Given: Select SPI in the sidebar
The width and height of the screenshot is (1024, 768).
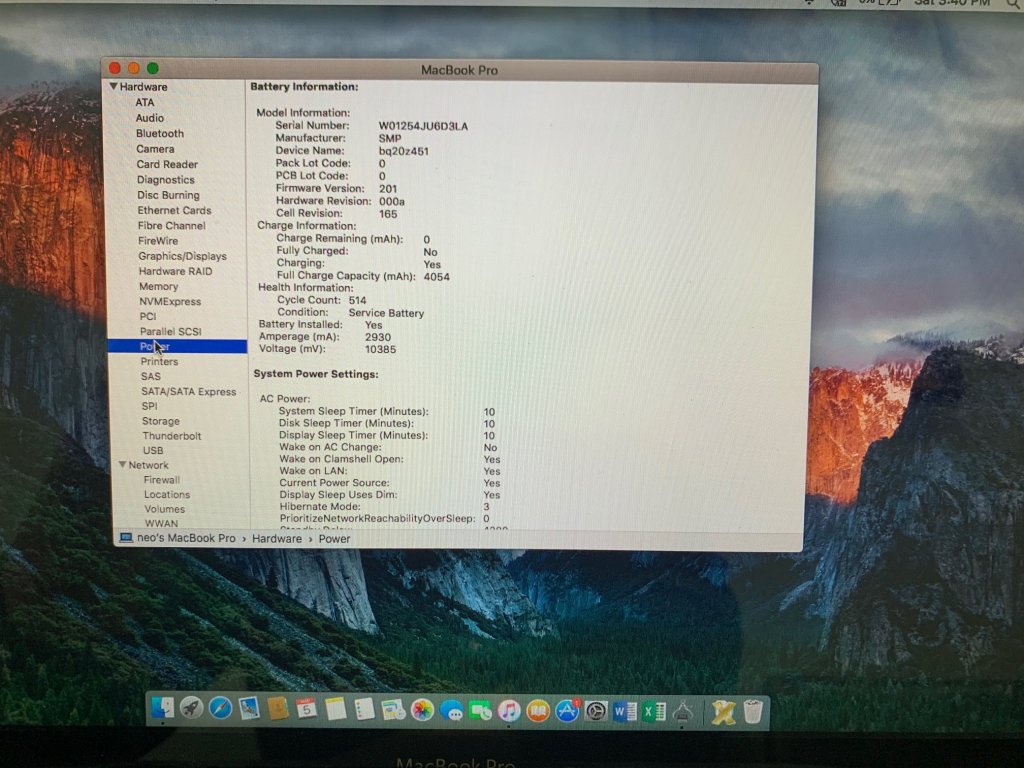Looking at the screenshot, I should (x=150, y=406).
